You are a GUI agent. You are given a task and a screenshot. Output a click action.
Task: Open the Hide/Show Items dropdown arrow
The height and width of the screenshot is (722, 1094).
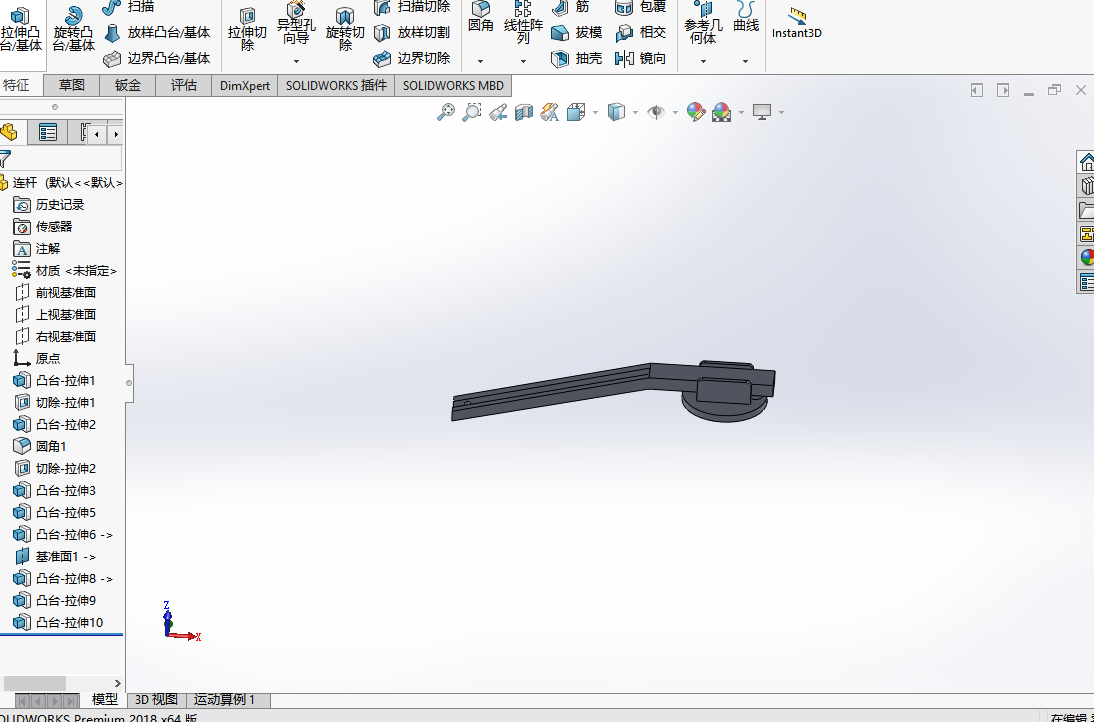tap(675, 112)
